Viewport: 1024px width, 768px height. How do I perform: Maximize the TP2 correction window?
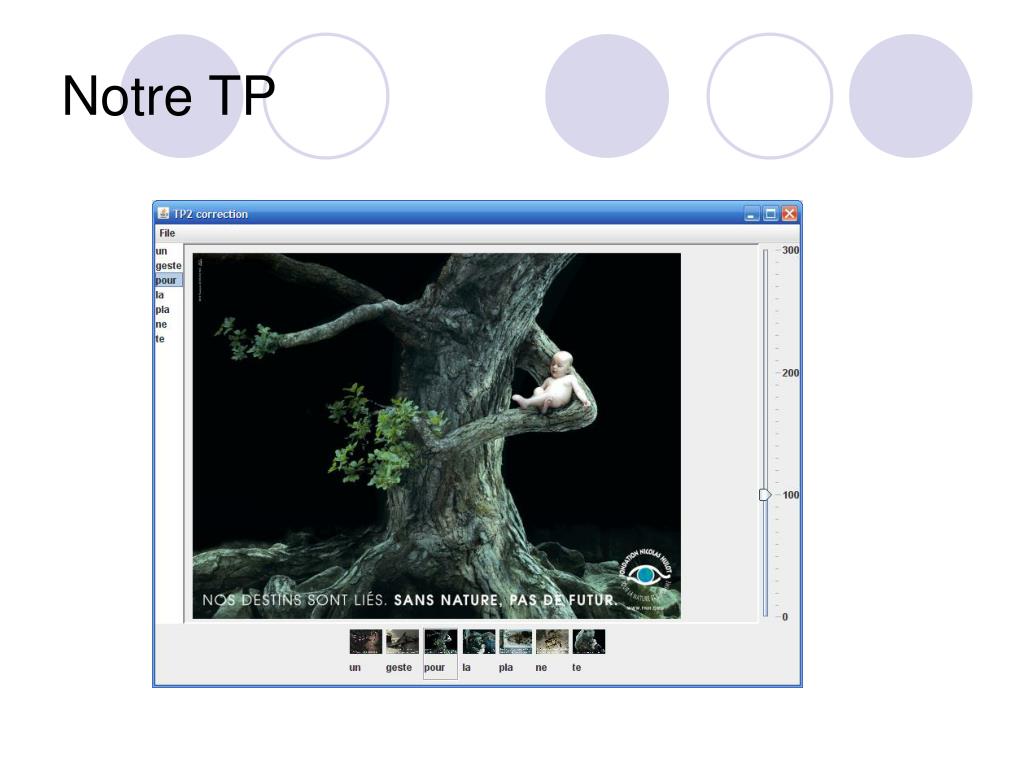[771, 214]
